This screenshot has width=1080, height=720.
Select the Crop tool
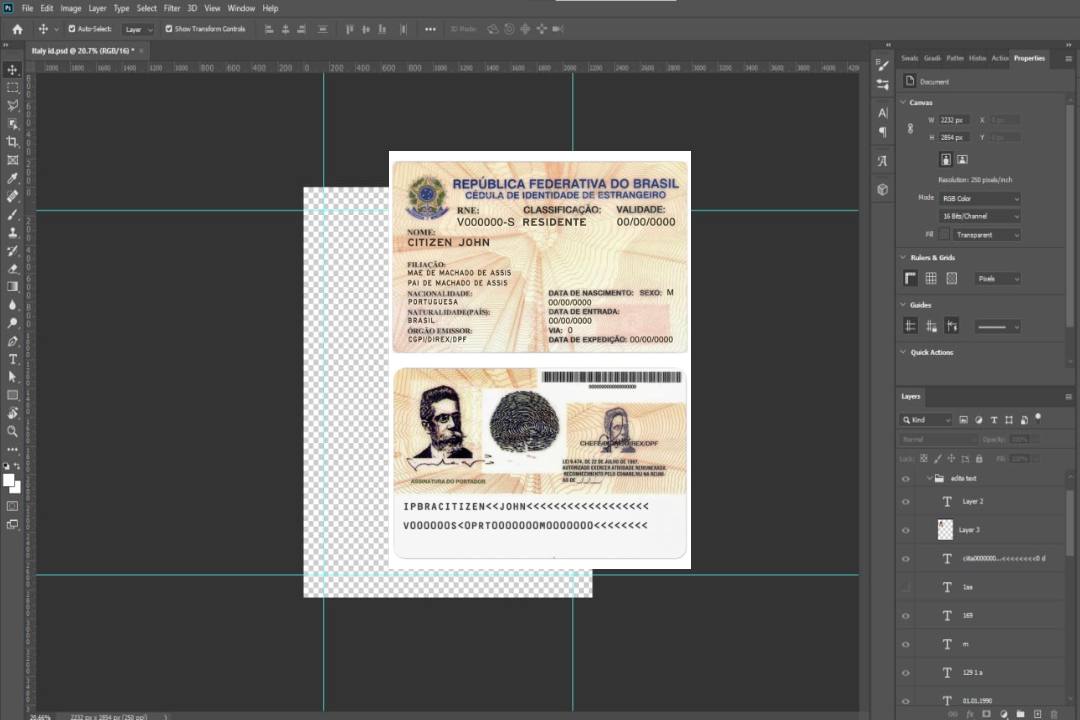tap(13, 142)
